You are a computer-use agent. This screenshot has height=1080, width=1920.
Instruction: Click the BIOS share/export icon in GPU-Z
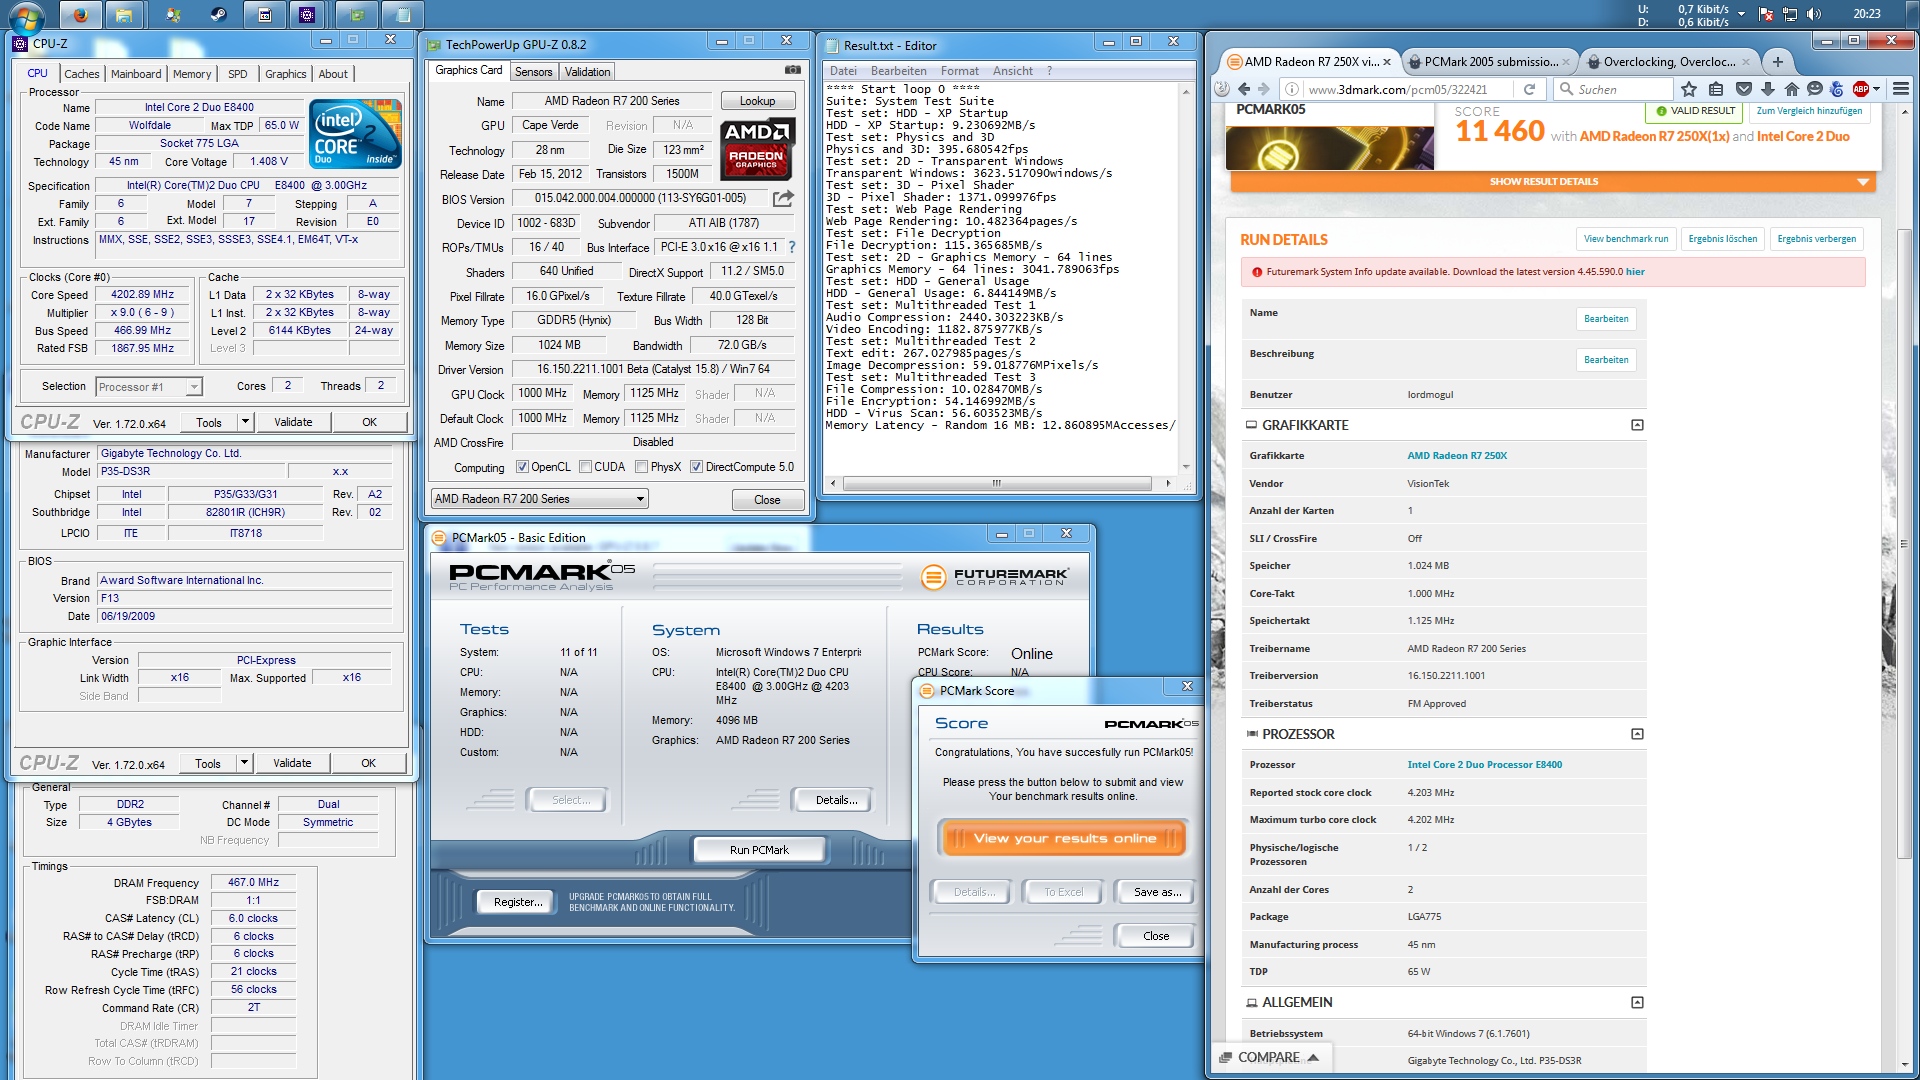click(783, 199)
